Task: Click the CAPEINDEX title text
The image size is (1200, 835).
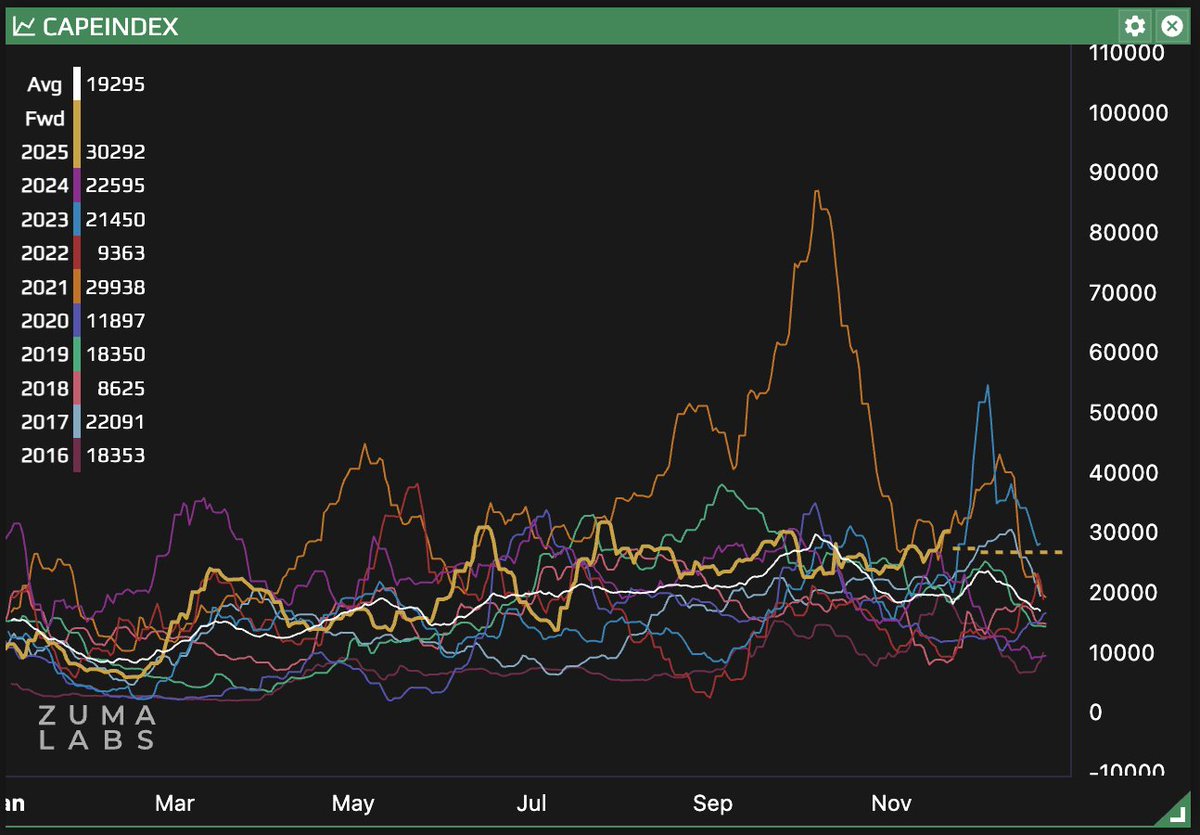Action: pyautogui.click(x=111, y=27)
